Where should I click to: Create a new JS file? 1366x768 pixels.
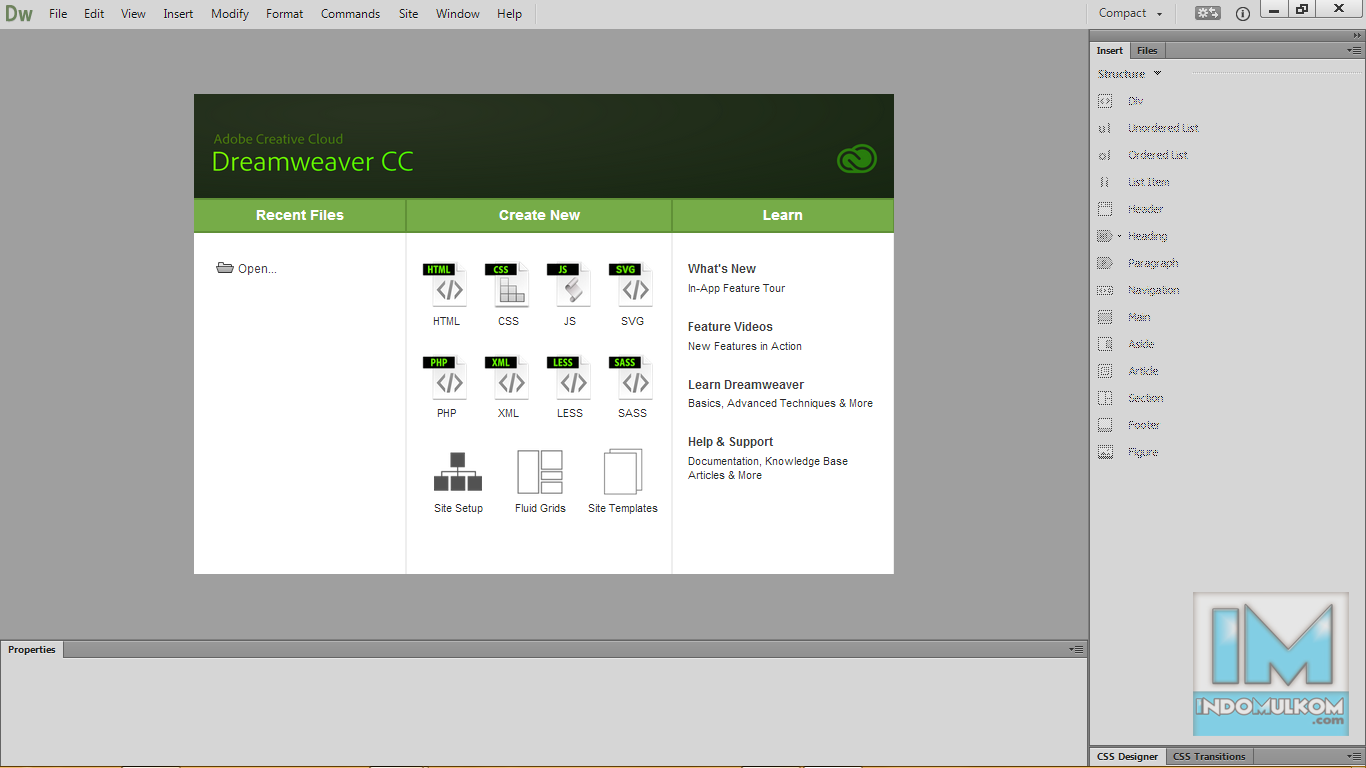pyautogui.click(x=570, y=289)
